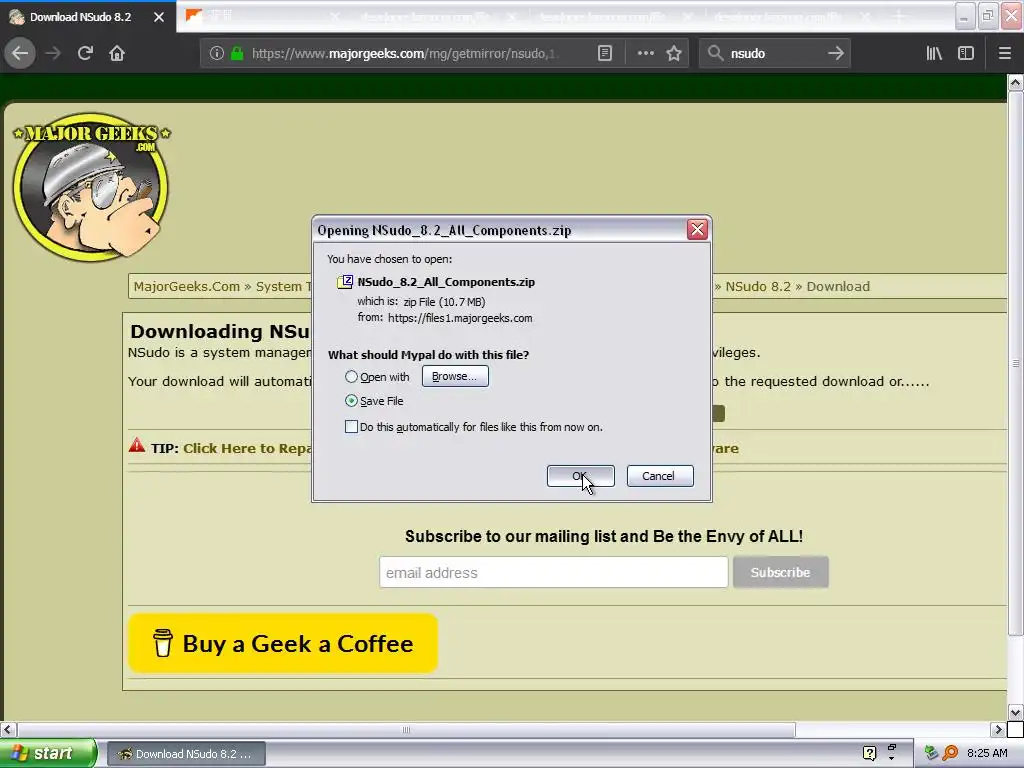This screenshot has width=1024, height=768.
Task: Show site information icon in address bar
Action: click(217, 54)
